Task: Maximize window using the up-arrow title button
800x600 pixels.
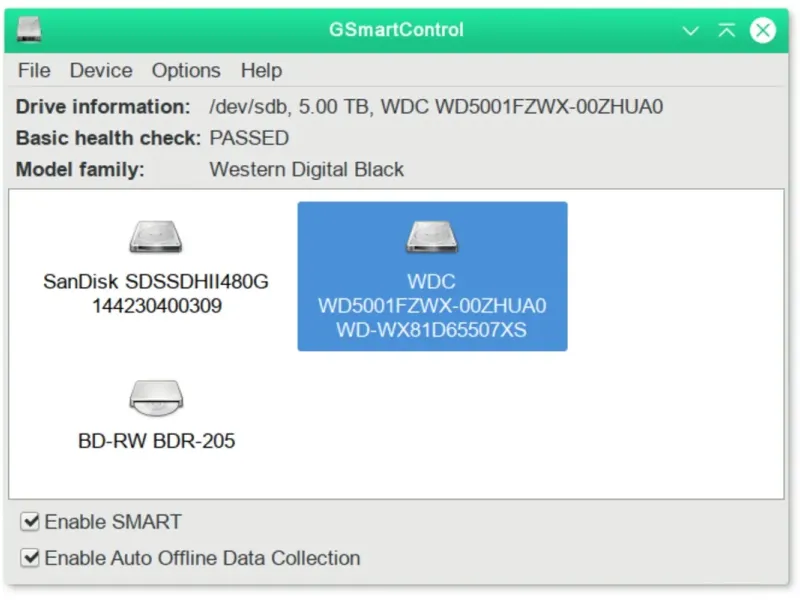Action: click(727, 30)
